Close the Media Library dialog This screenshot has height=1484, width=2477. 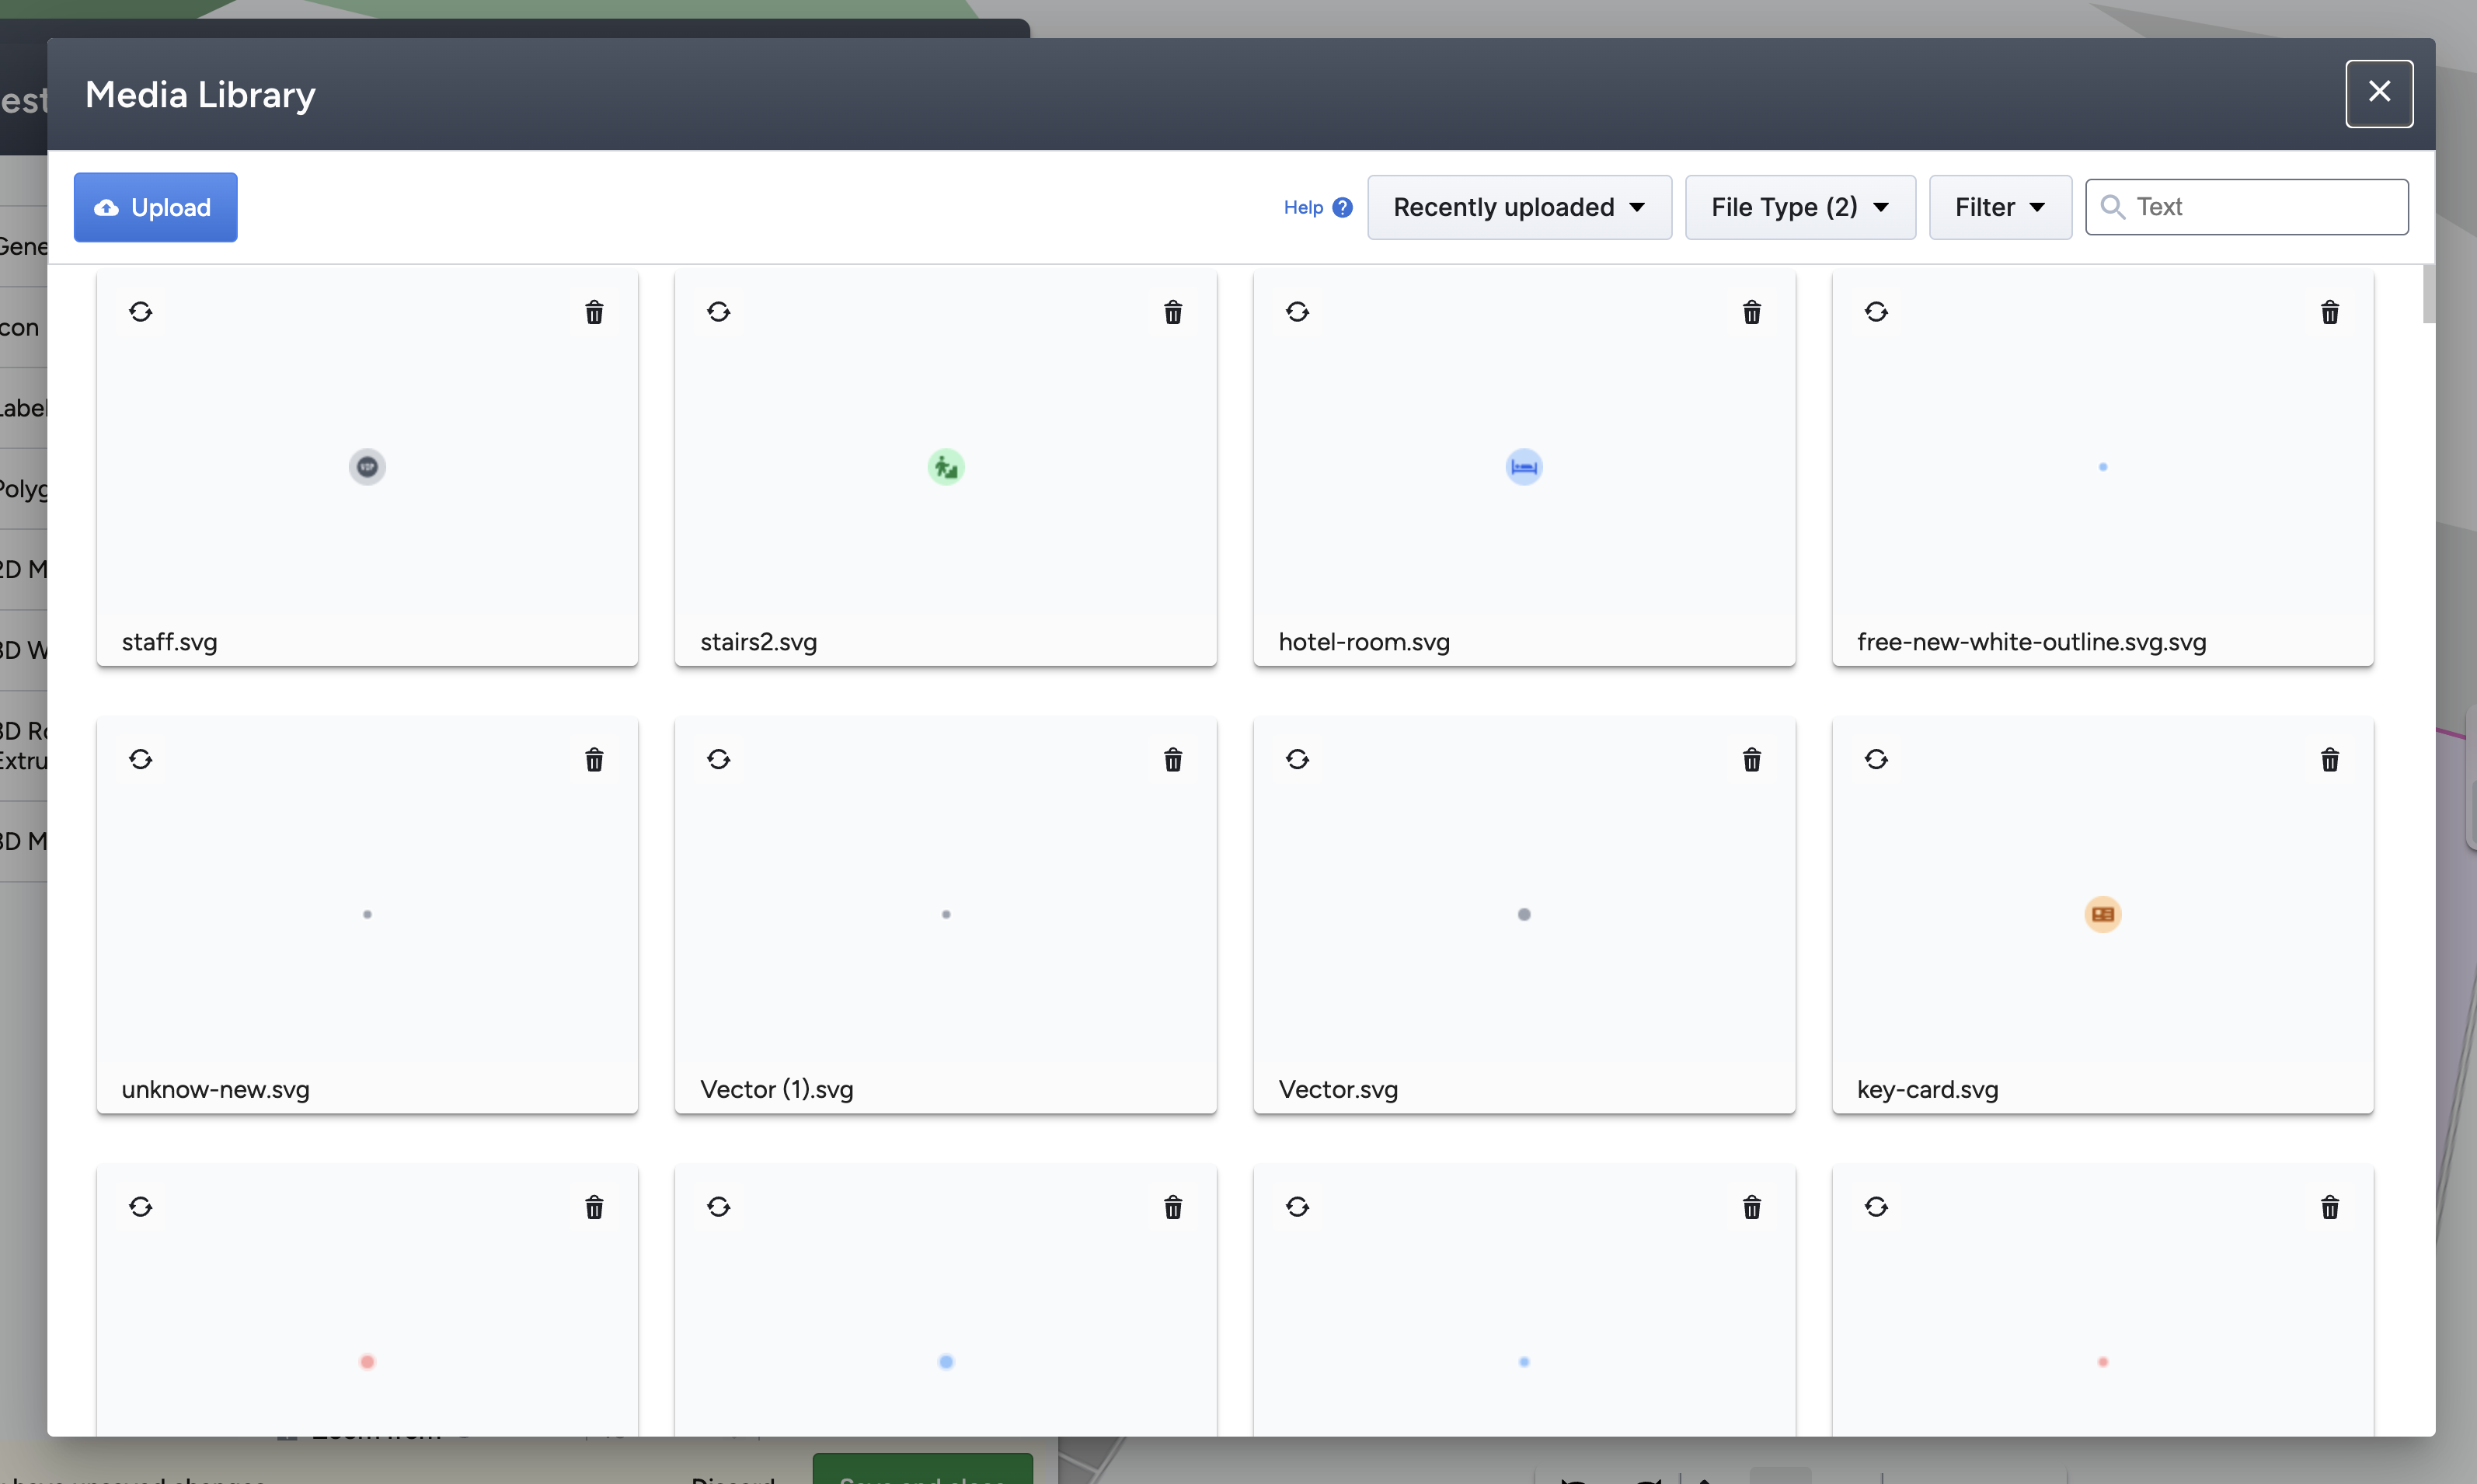[2378, 93]
